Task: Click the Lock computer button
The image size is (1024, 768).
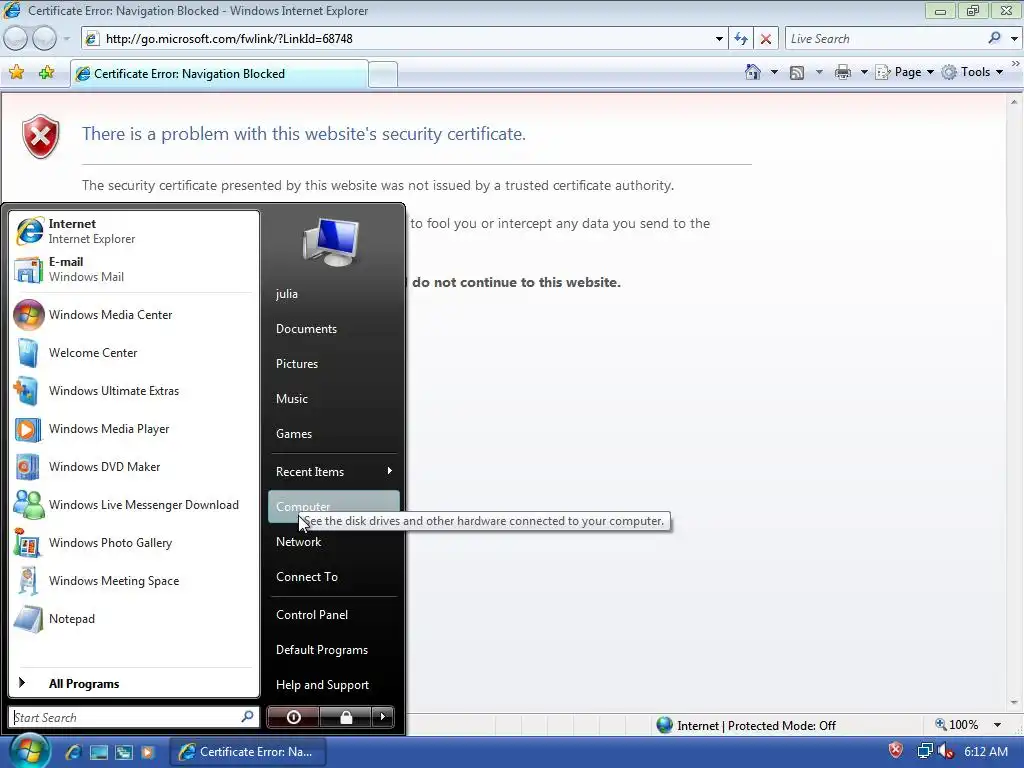Action: [346, 717]
